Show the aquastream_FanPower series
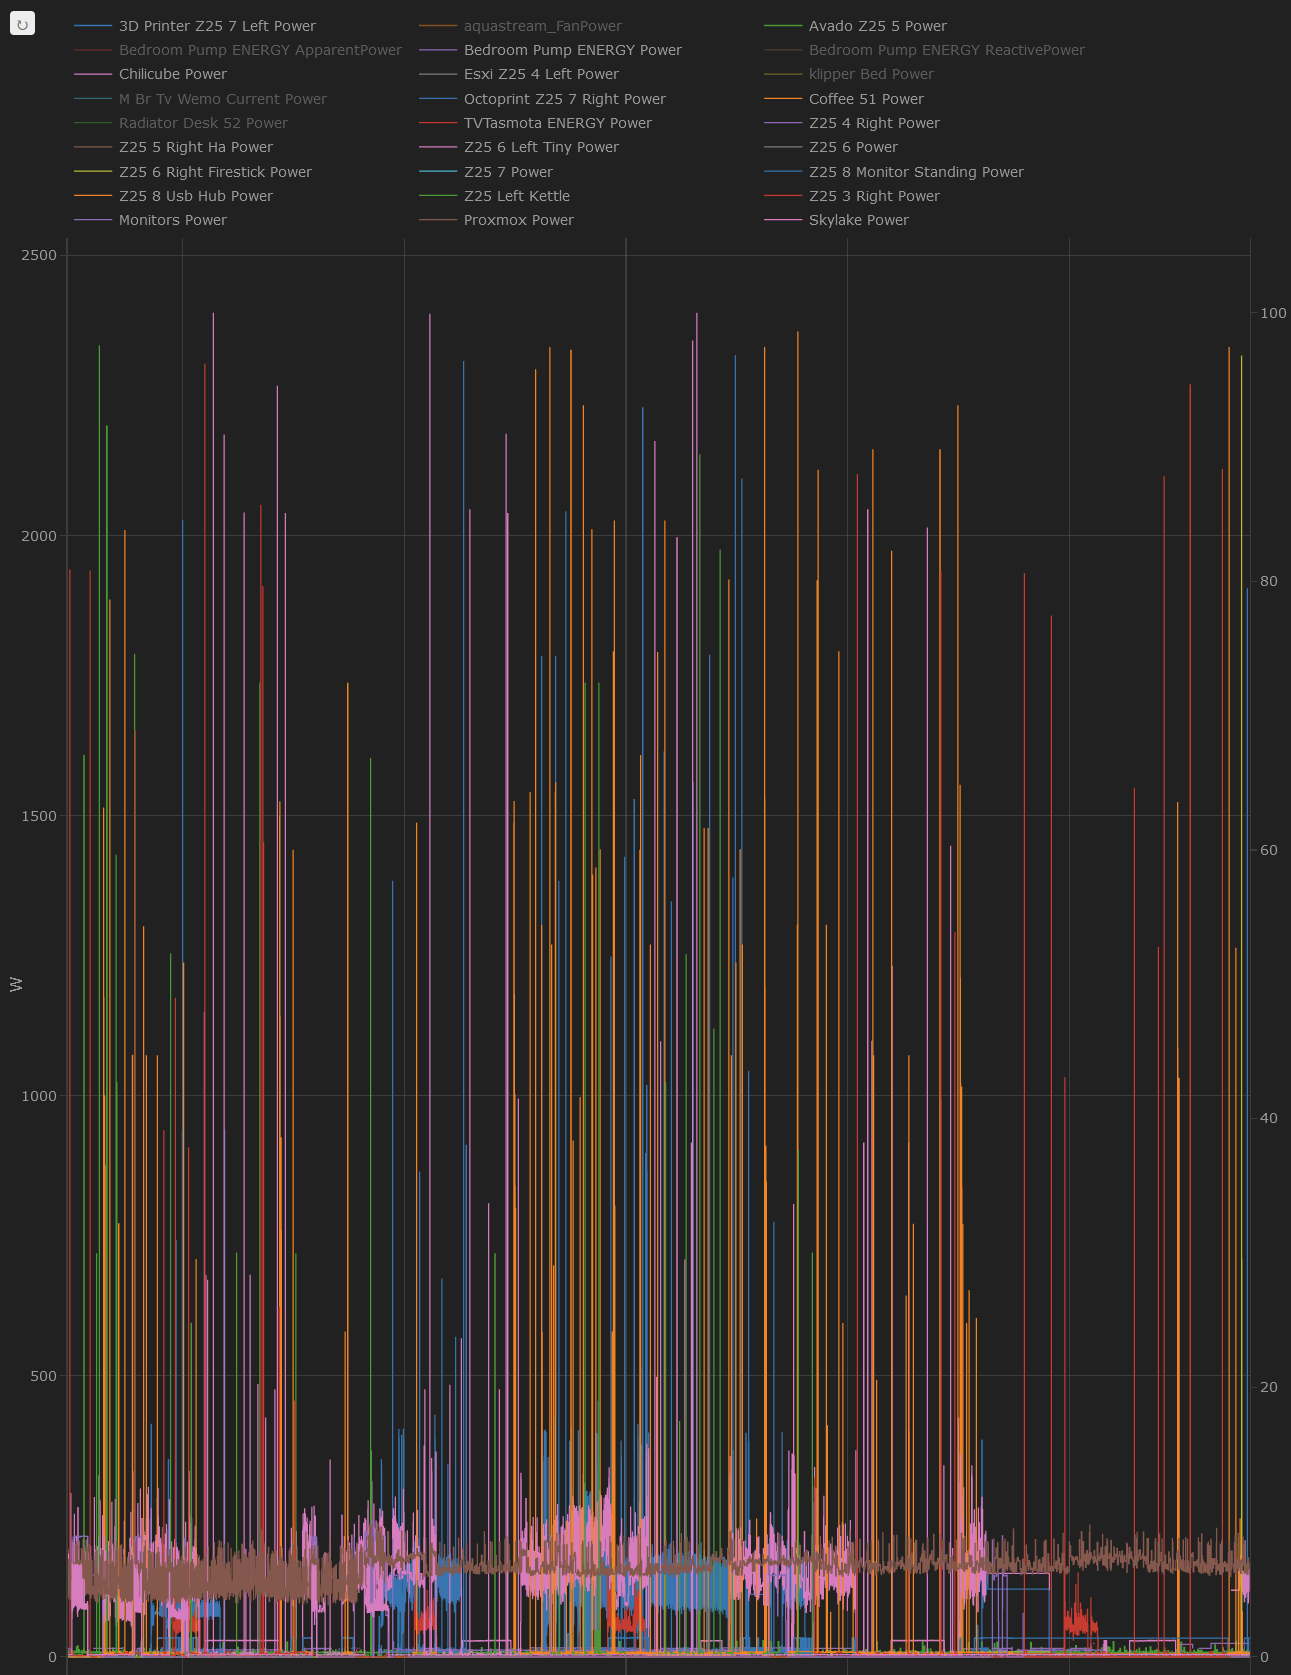The image size is (1291, 1675). point(542,26)
